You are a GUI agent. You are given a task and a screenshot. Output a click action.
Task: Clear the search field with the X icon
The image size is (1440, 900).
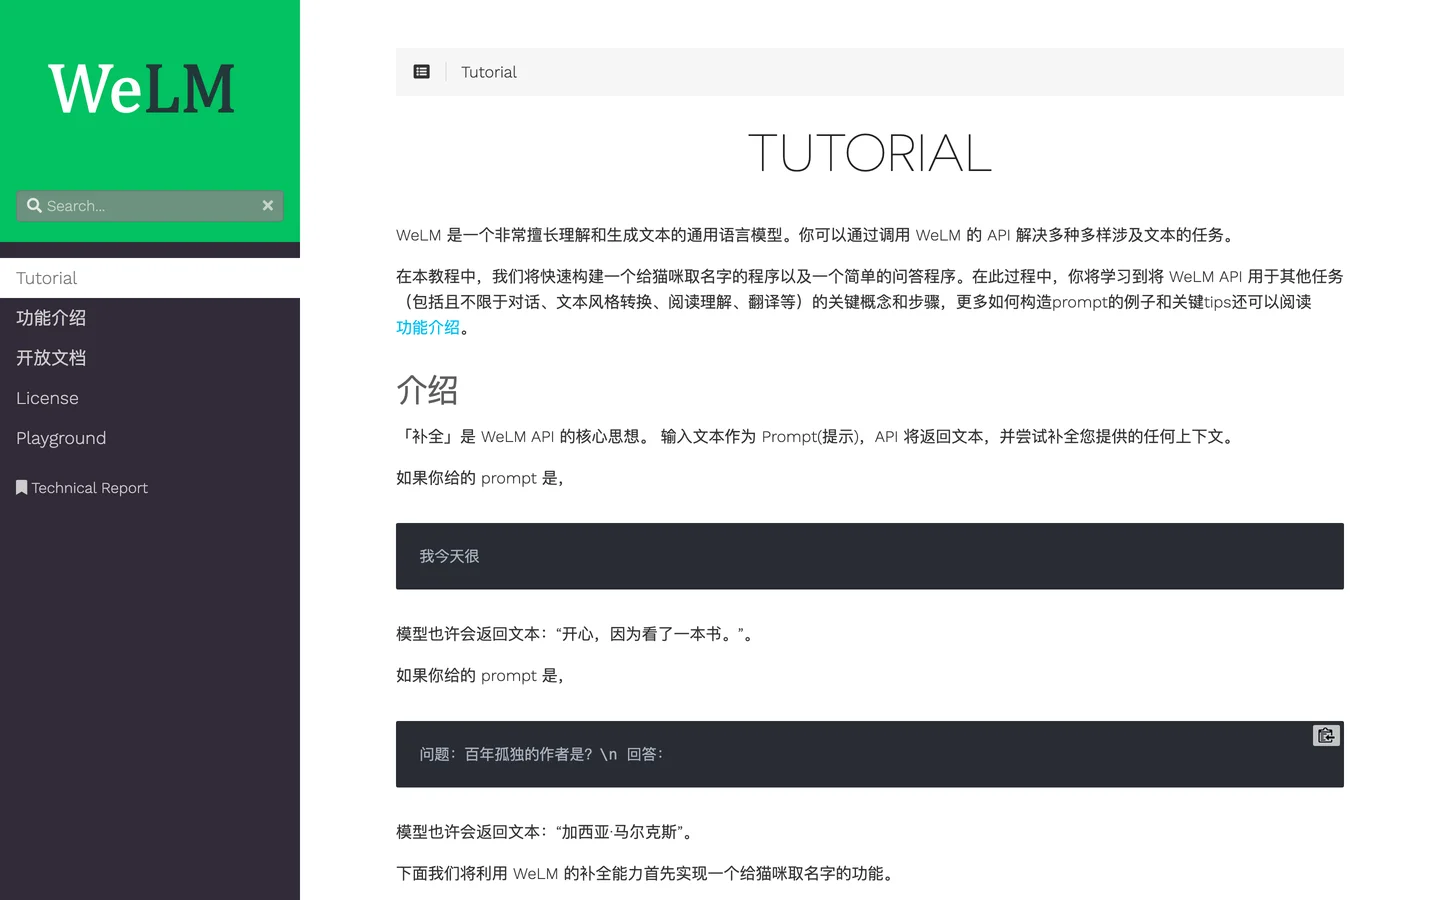tap(268, 205)
